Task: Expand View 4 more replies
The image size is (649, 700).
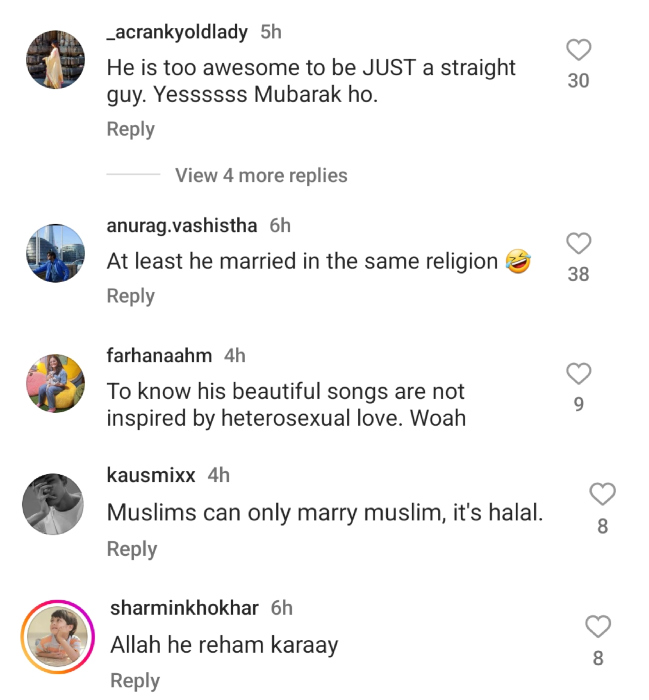Action: [261, 175]
